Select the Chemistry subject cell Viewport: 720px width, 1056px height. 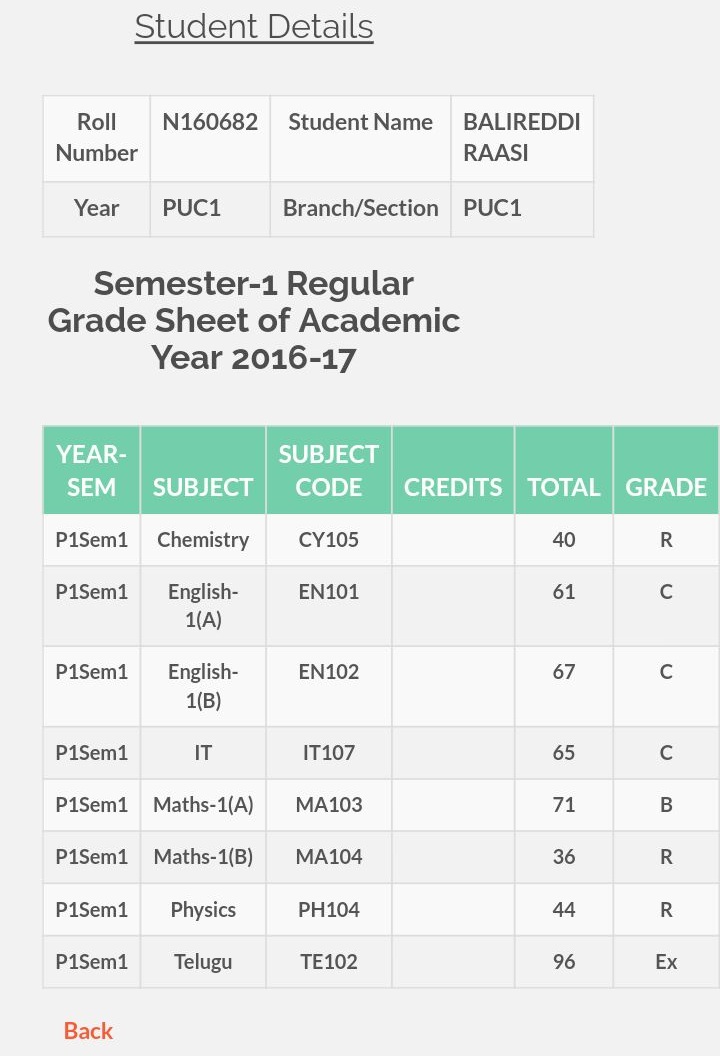[203, 539]
